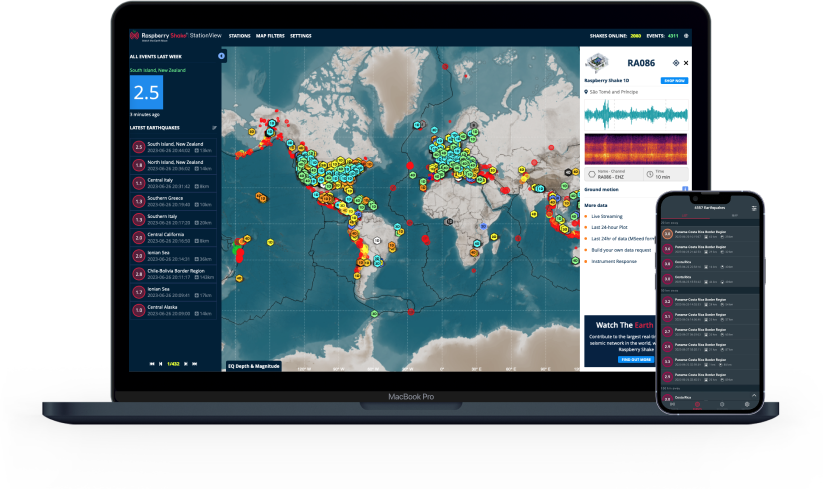Click the FIND OUT MORE button

pyautogui.click(x=636, y=359)
